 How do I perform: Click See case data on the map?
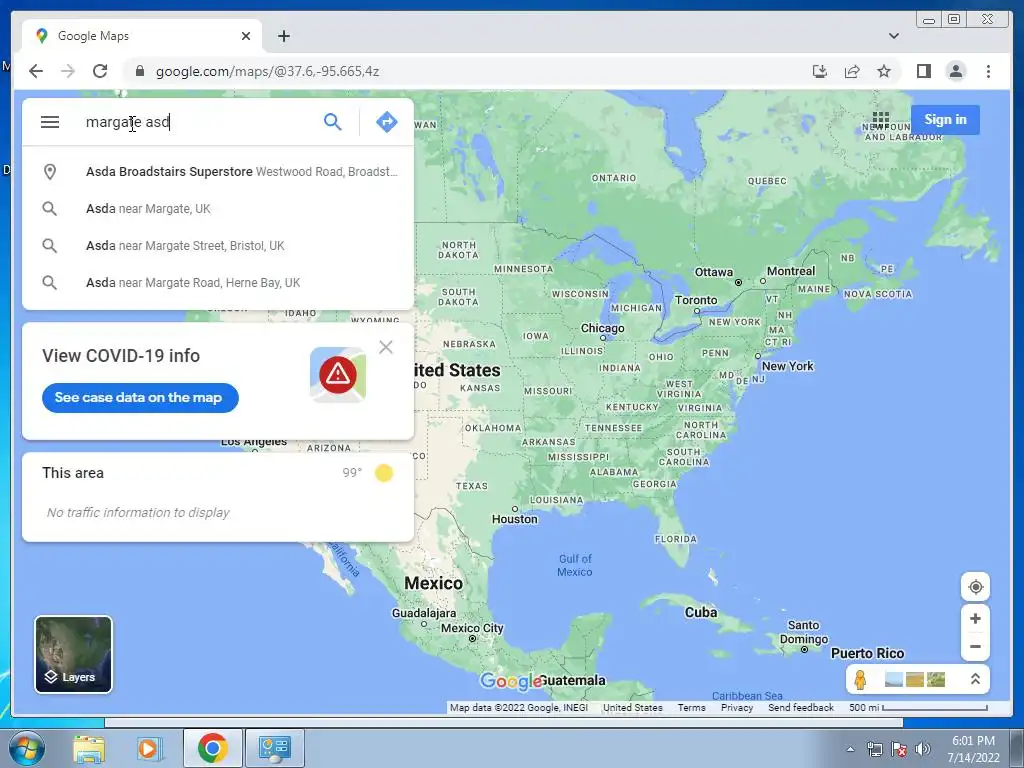point(140,397)
